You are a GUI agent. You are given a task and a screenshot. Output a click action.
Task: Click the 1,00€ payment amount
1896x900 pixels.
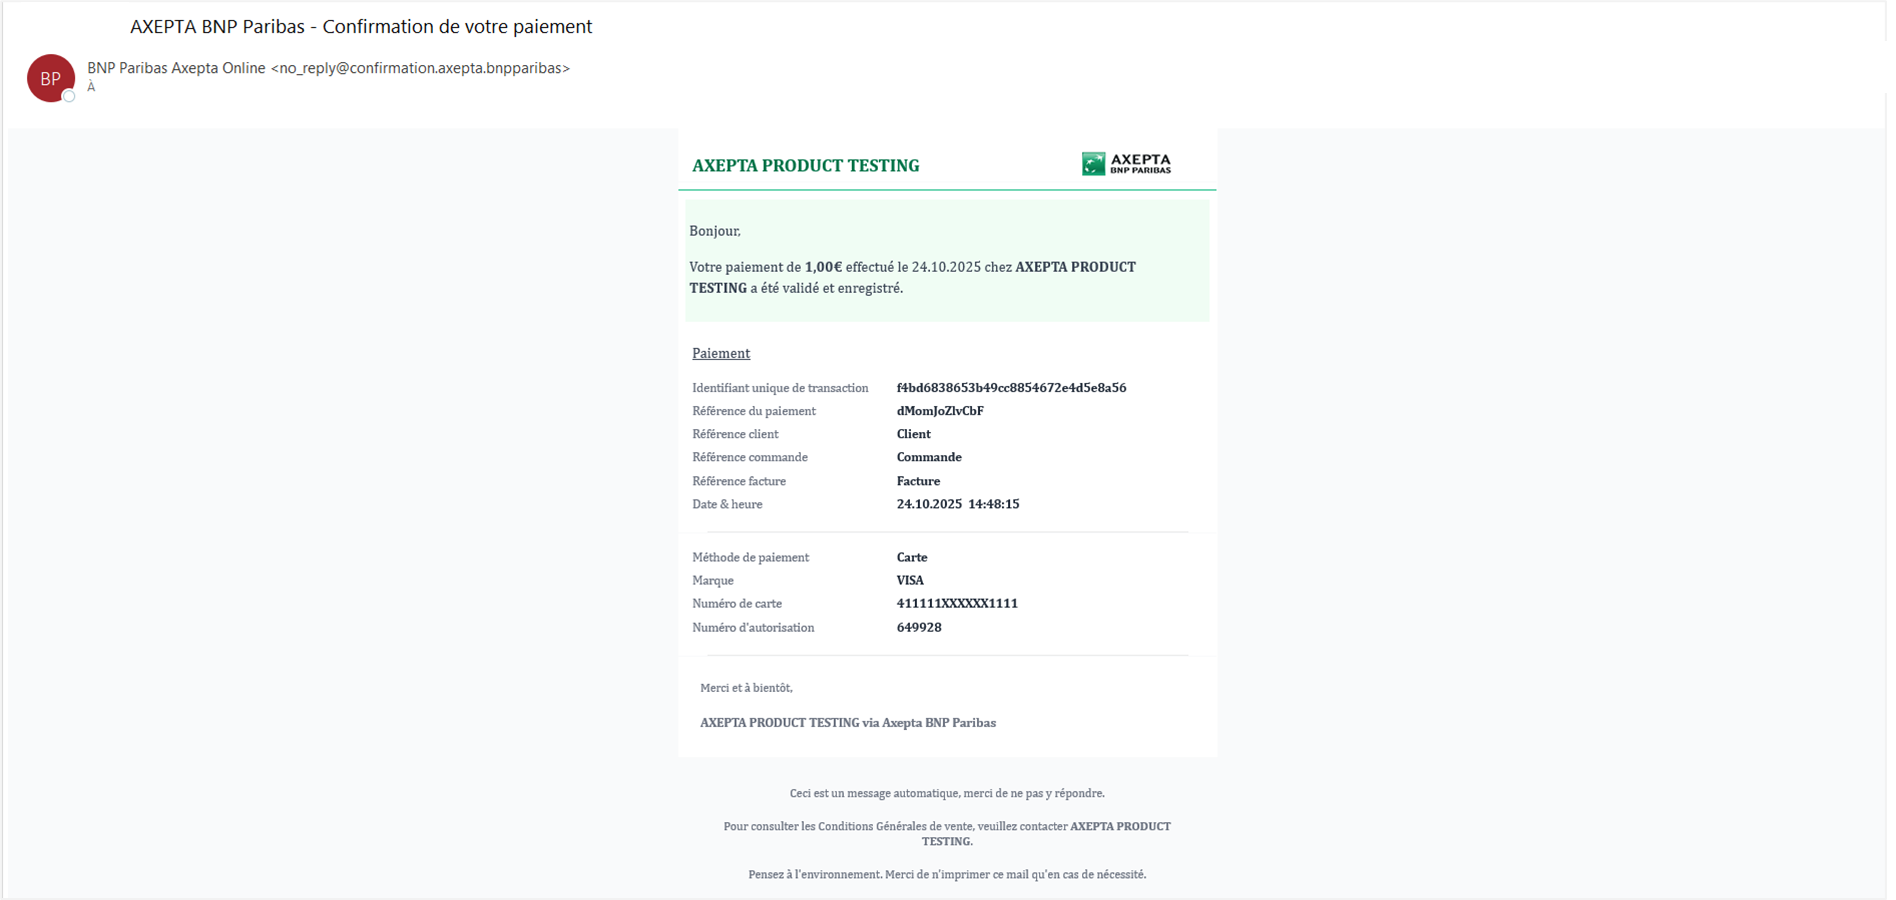823,267
